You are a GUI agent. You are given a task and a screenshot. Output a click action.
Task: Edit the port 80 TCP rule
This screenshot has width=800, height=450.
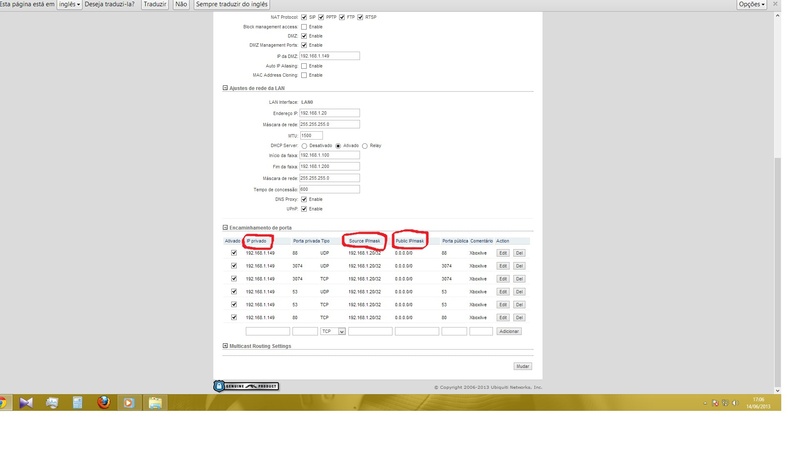point(503,317)
